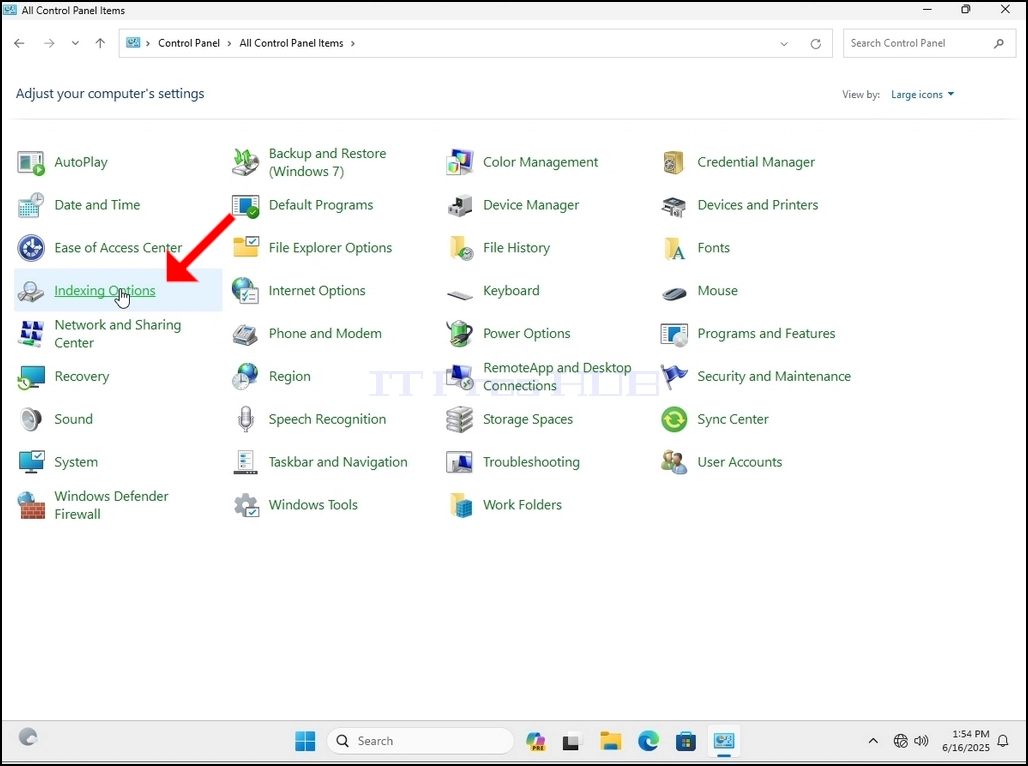The width and height of the screenshot is (1028, 766).
Task: Go forward with the forward arrow
Action: click(49, 43)
